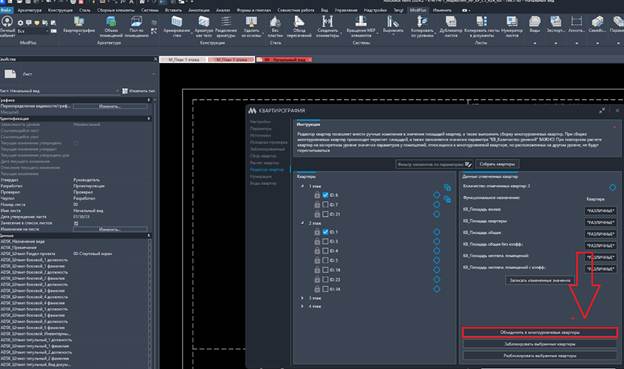Click the filter edit icon in the filter field

[468, 164]
